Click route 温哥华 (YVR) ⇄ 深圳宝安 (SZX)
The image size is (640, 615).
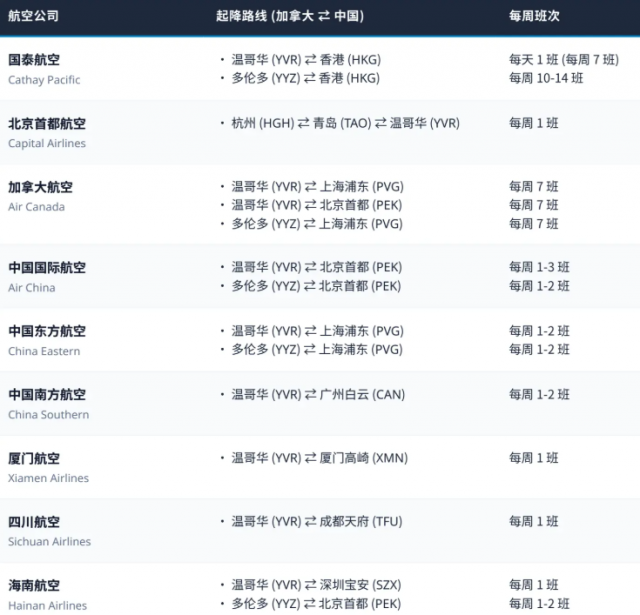316,585
